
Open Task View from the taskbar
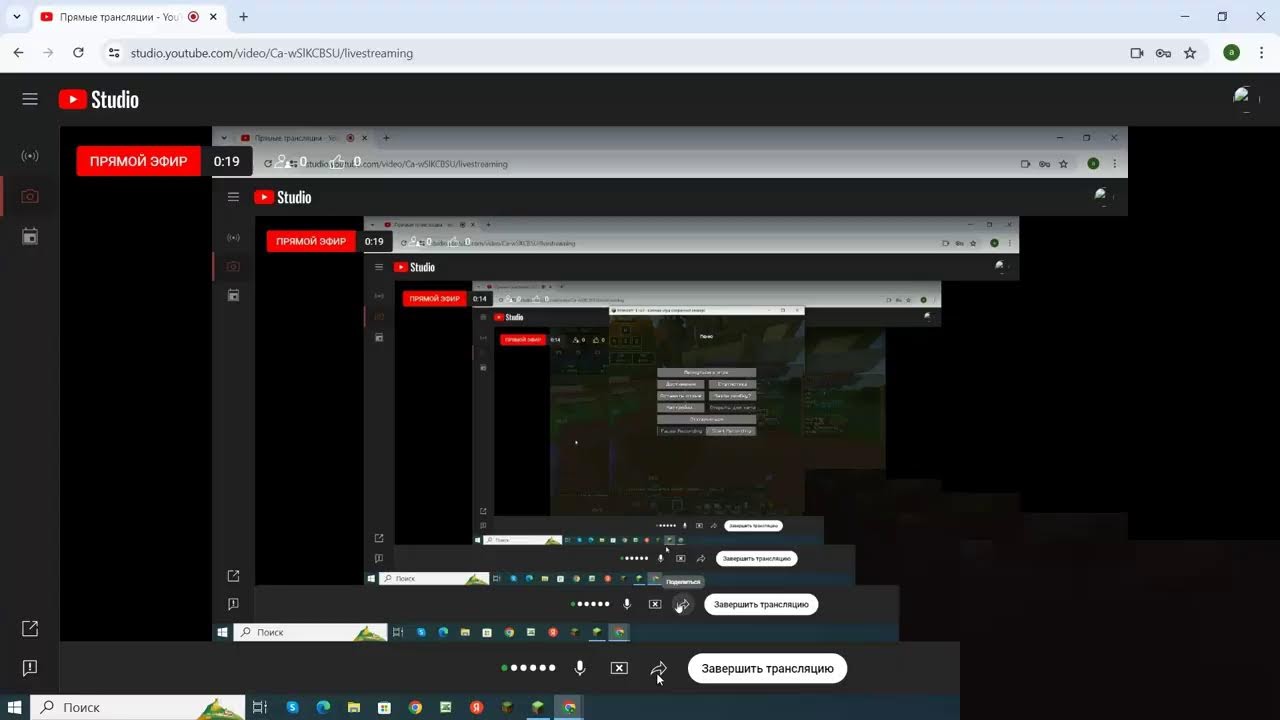259,707
